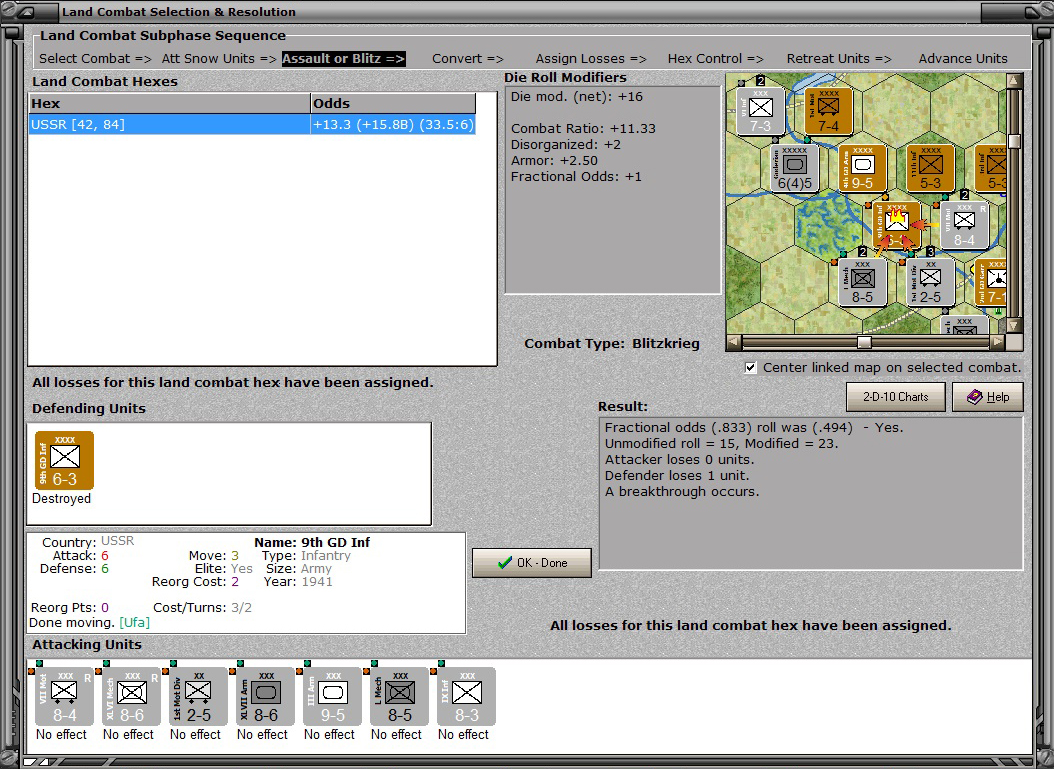This screenshot has height=769, width=1054.
Task: Click the L Mech 8-5 counter on map
Action: 862,283
